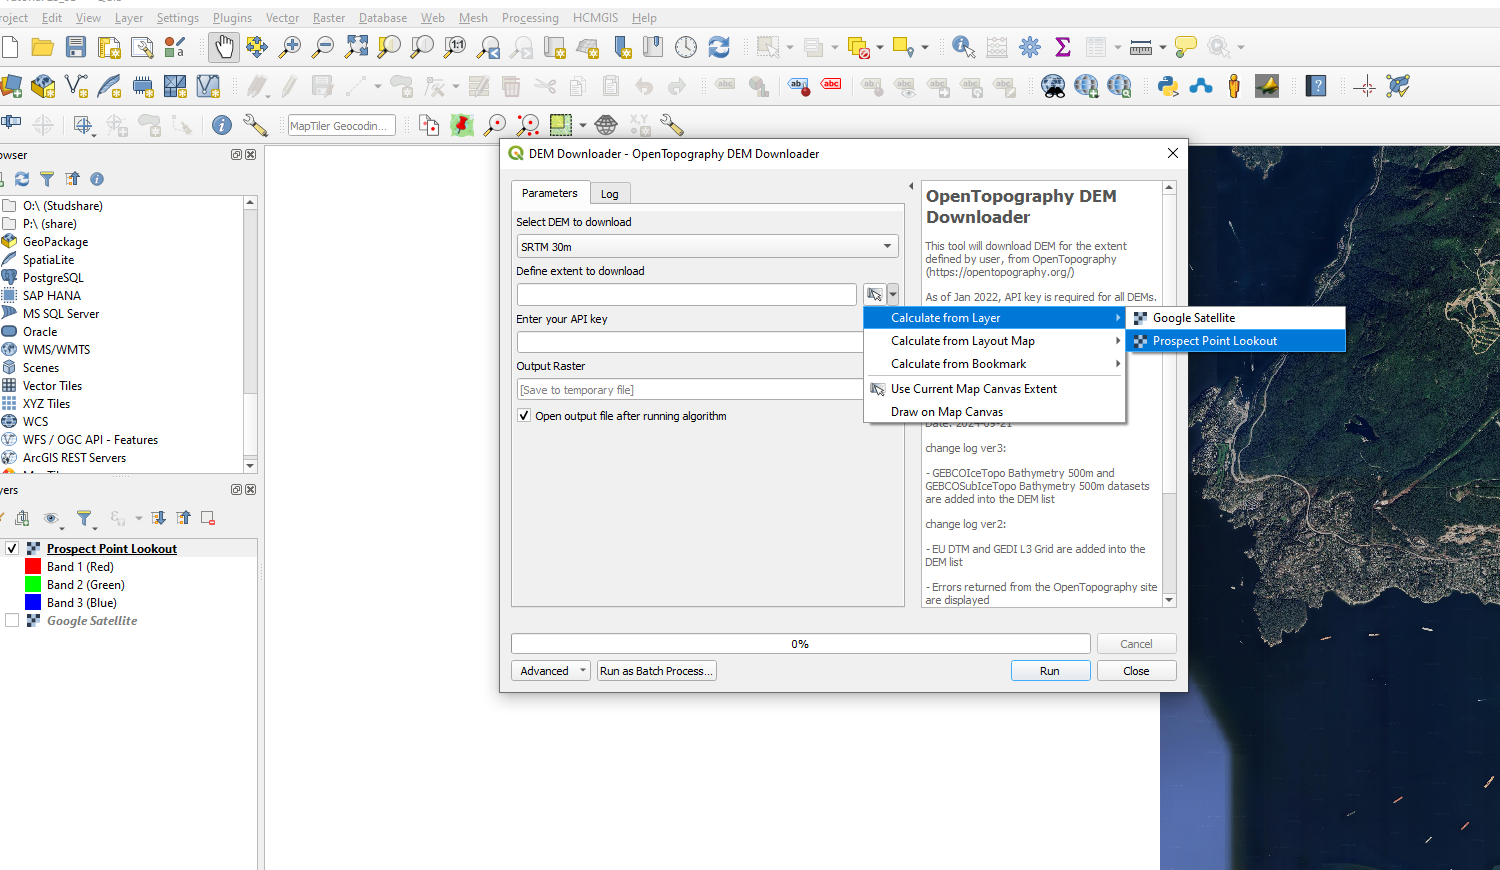
Task: Click the Band 1 Red color swatch
Action: point(33,567)
